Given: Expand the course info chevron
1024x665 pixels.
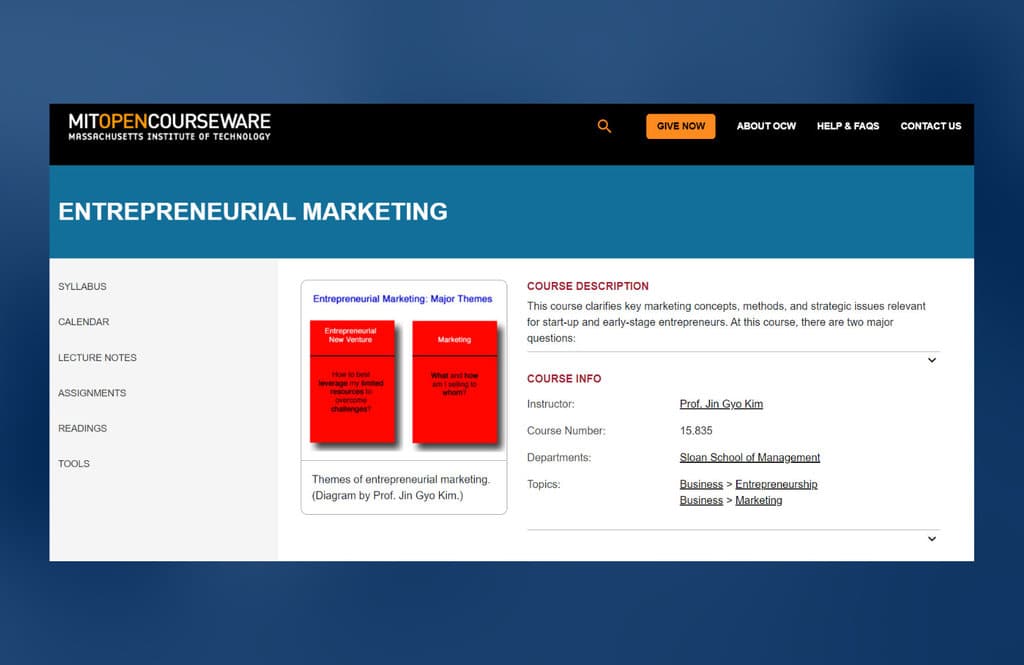Looking at the screenshot, I should (x=932, y=539).
